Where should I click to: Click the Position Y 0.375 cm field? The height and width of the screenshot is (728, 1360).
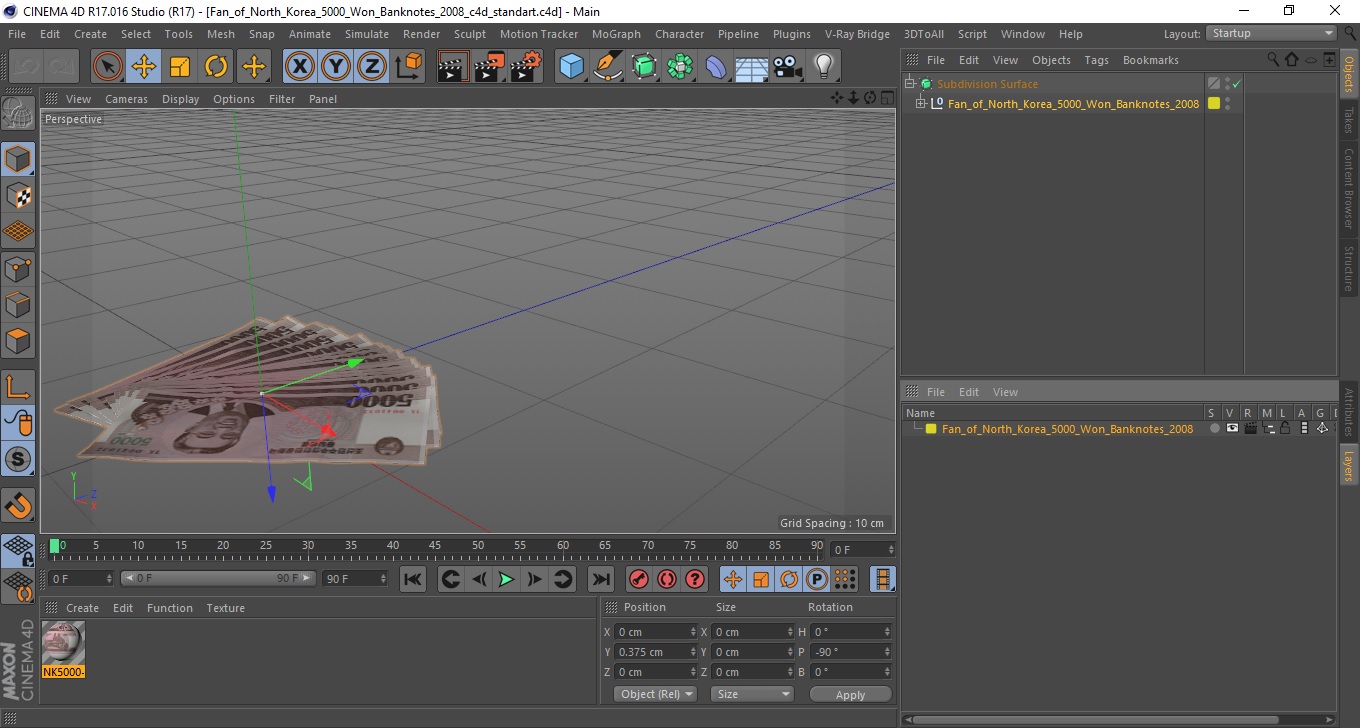[x=657, y=652]
